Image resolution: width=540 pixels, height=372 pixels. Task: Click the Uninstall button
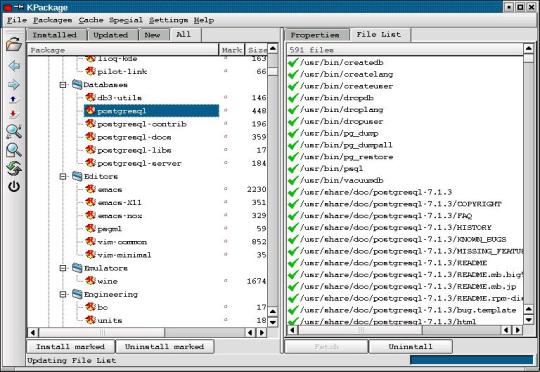(x=411, y=347)
